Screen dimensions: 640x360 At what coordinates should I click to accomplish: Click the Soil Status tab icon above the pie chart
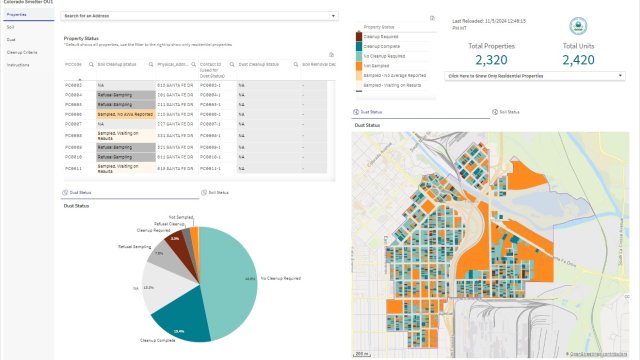point(204,193)
